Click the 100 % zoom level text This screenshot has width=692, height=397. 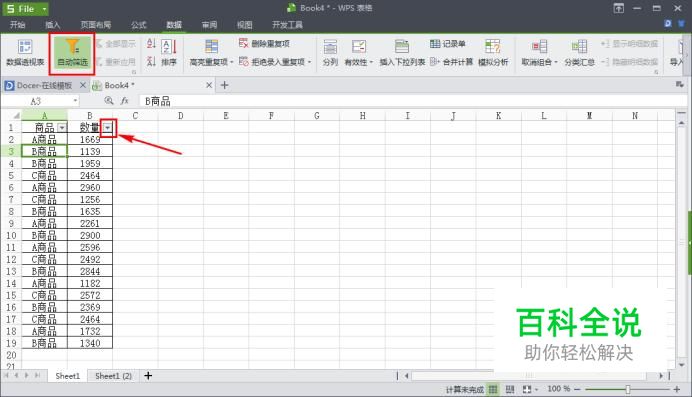click(558, 389)
